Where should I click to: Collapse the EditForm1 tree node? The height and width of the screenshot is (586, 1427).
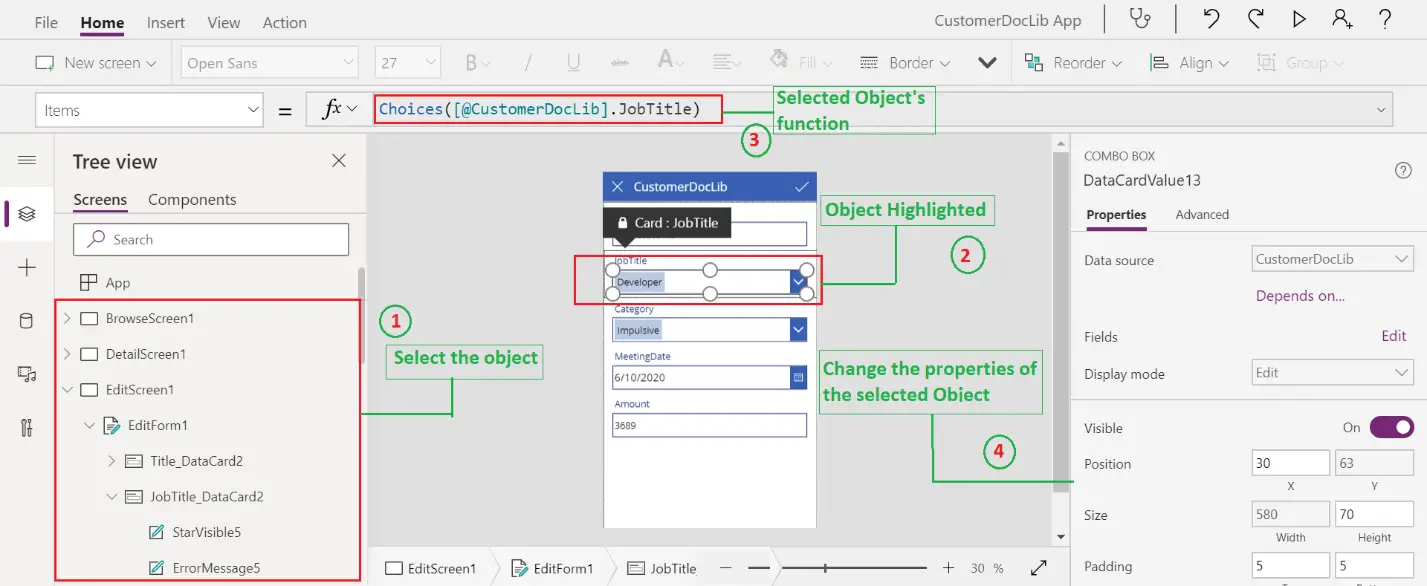89,425
